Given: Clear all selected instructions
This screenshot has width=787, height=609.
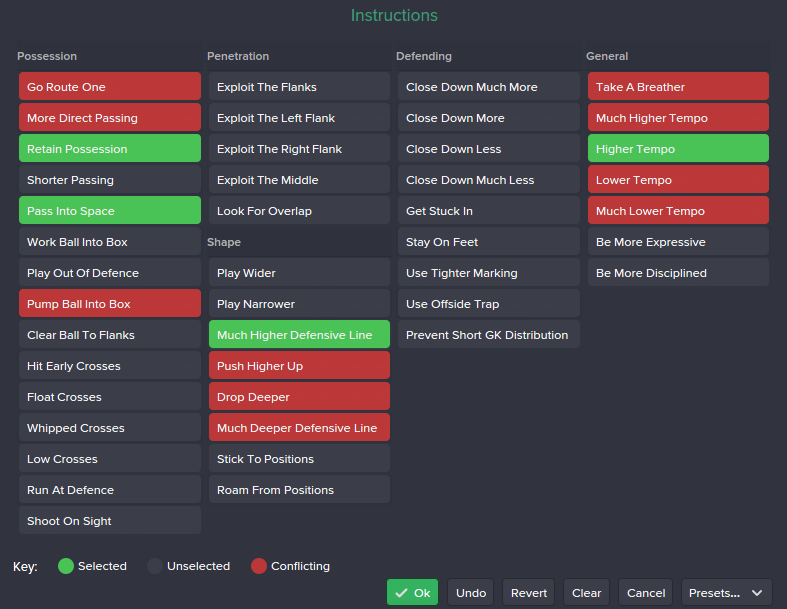Looking at the screenshot, I should pos(586,592).
